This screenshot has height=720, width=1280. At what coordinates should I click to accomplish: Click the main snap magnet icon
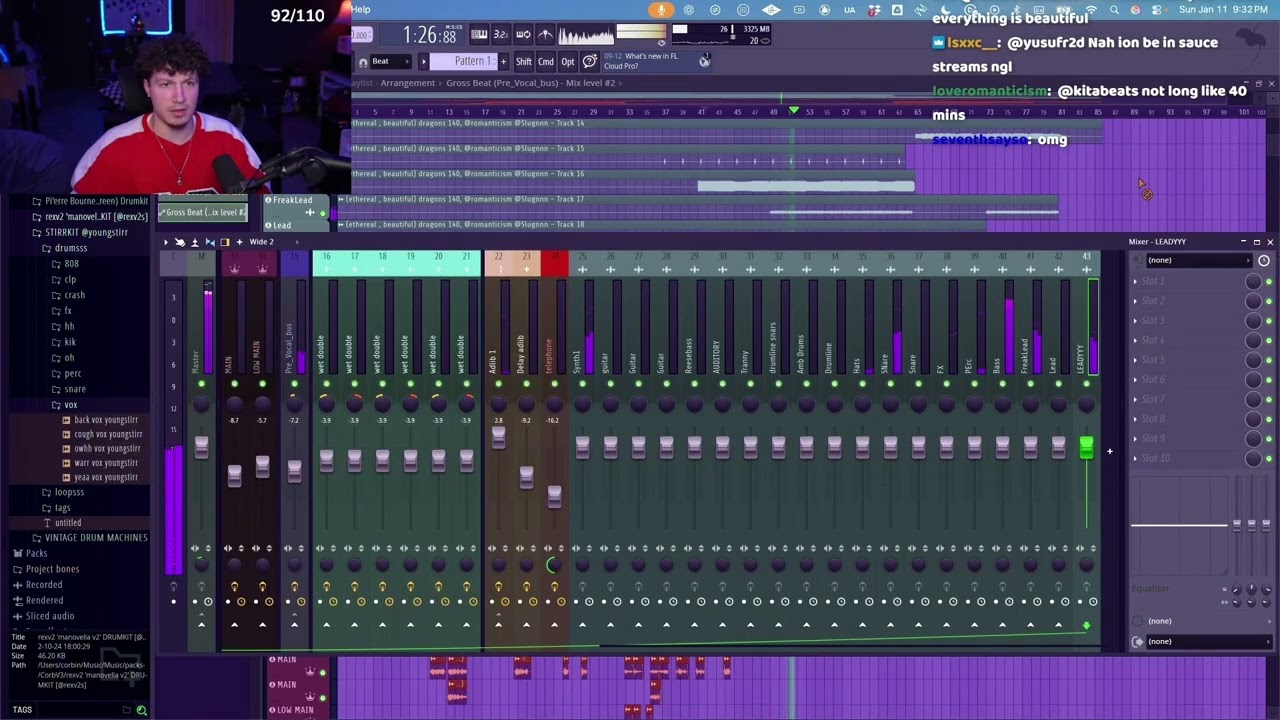point(363,62)
